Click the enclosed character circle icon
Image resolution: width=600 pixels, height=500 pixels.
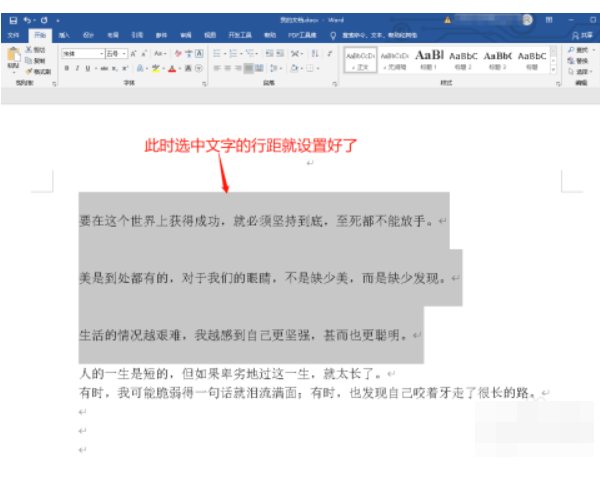point(199,68)
